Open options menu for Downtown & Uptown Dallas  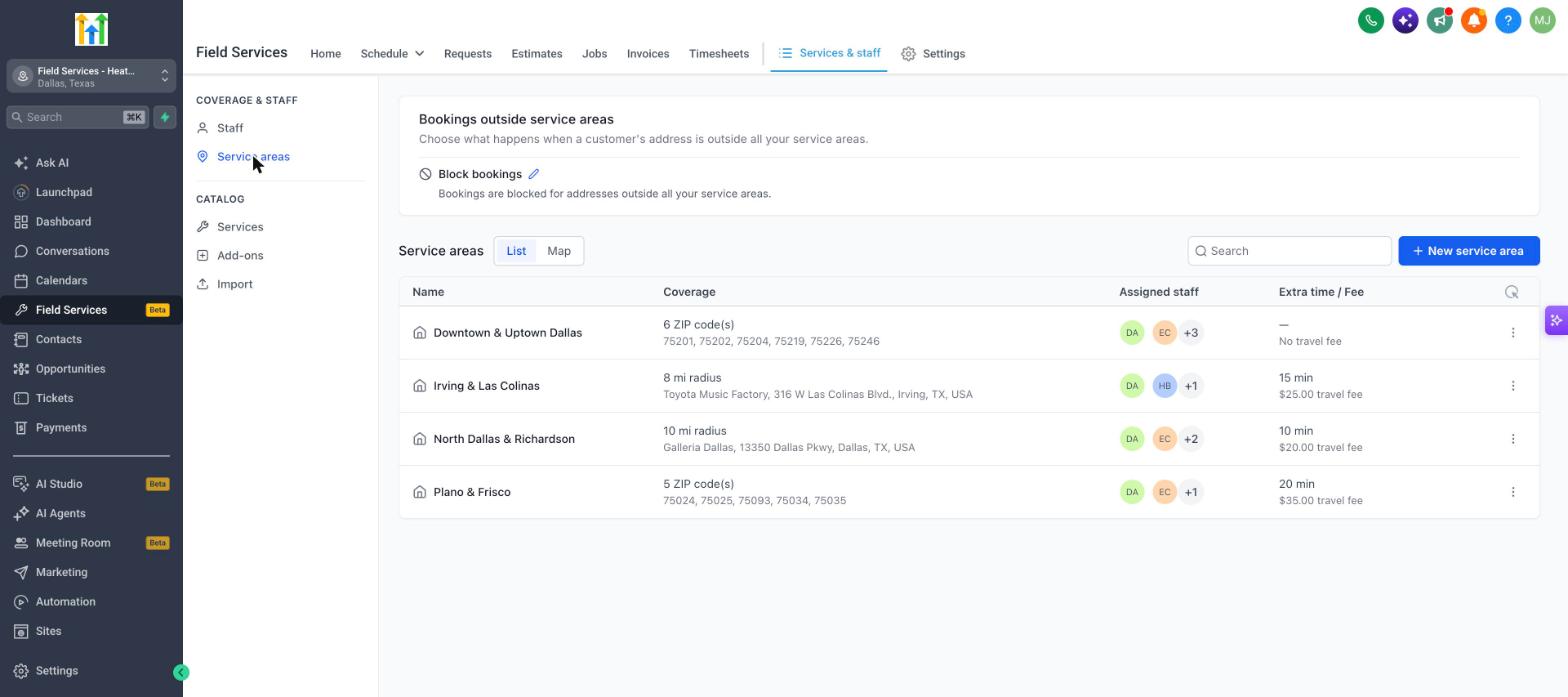click(x=1513, y=333)
